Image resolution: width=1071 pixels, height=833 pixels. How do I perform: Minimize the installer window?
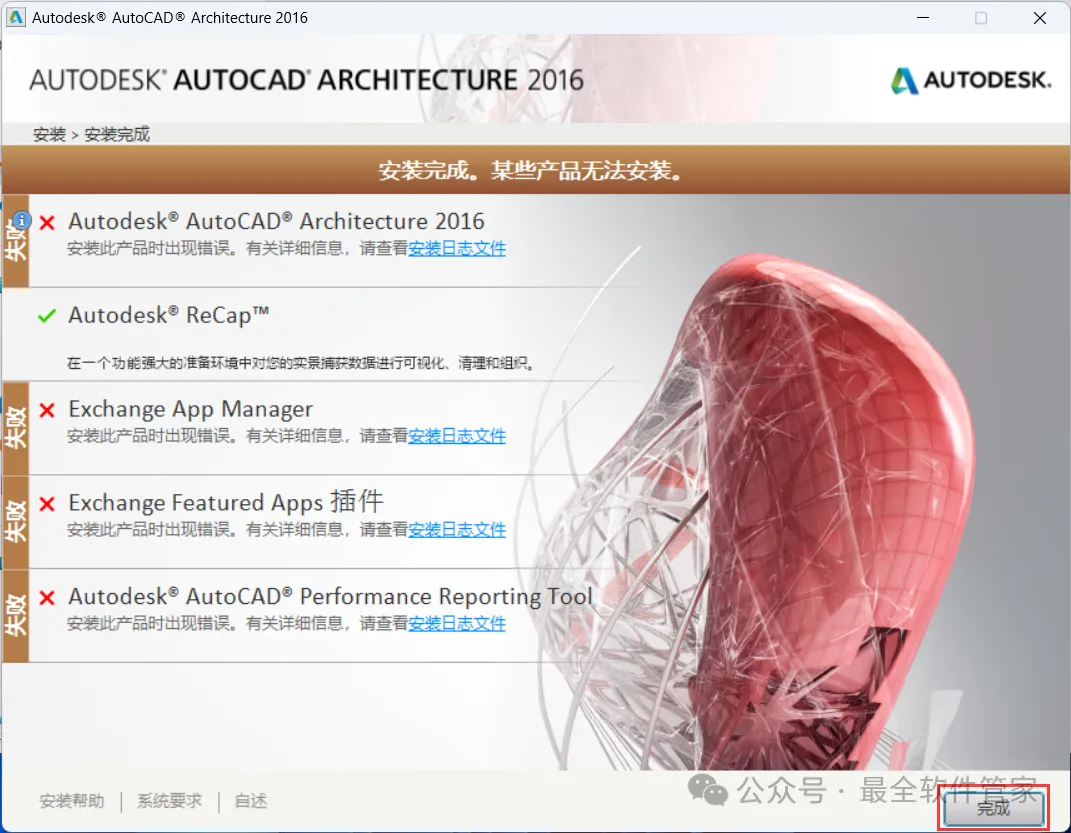pos(923,18)
